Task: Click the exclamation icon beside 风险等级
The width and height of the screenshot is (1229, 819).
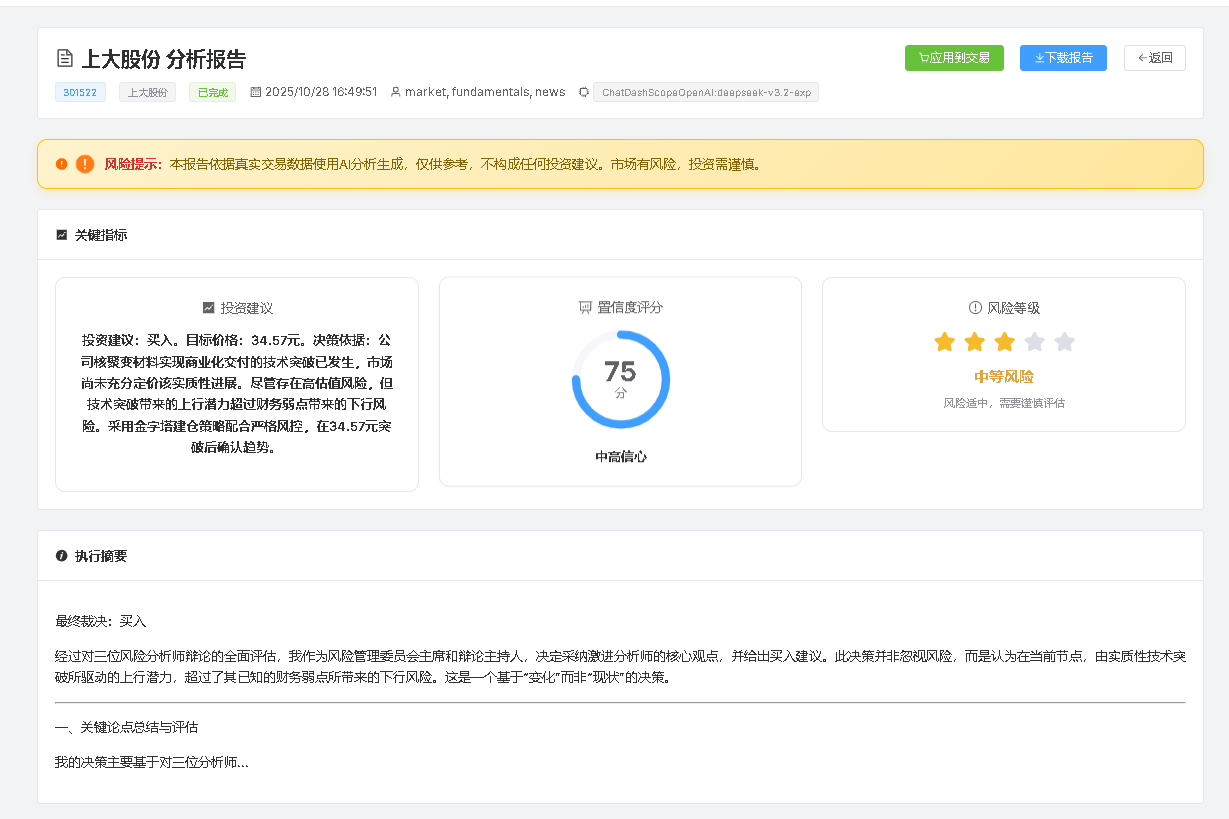Action: pyautogui.click(x=975, y=308)
